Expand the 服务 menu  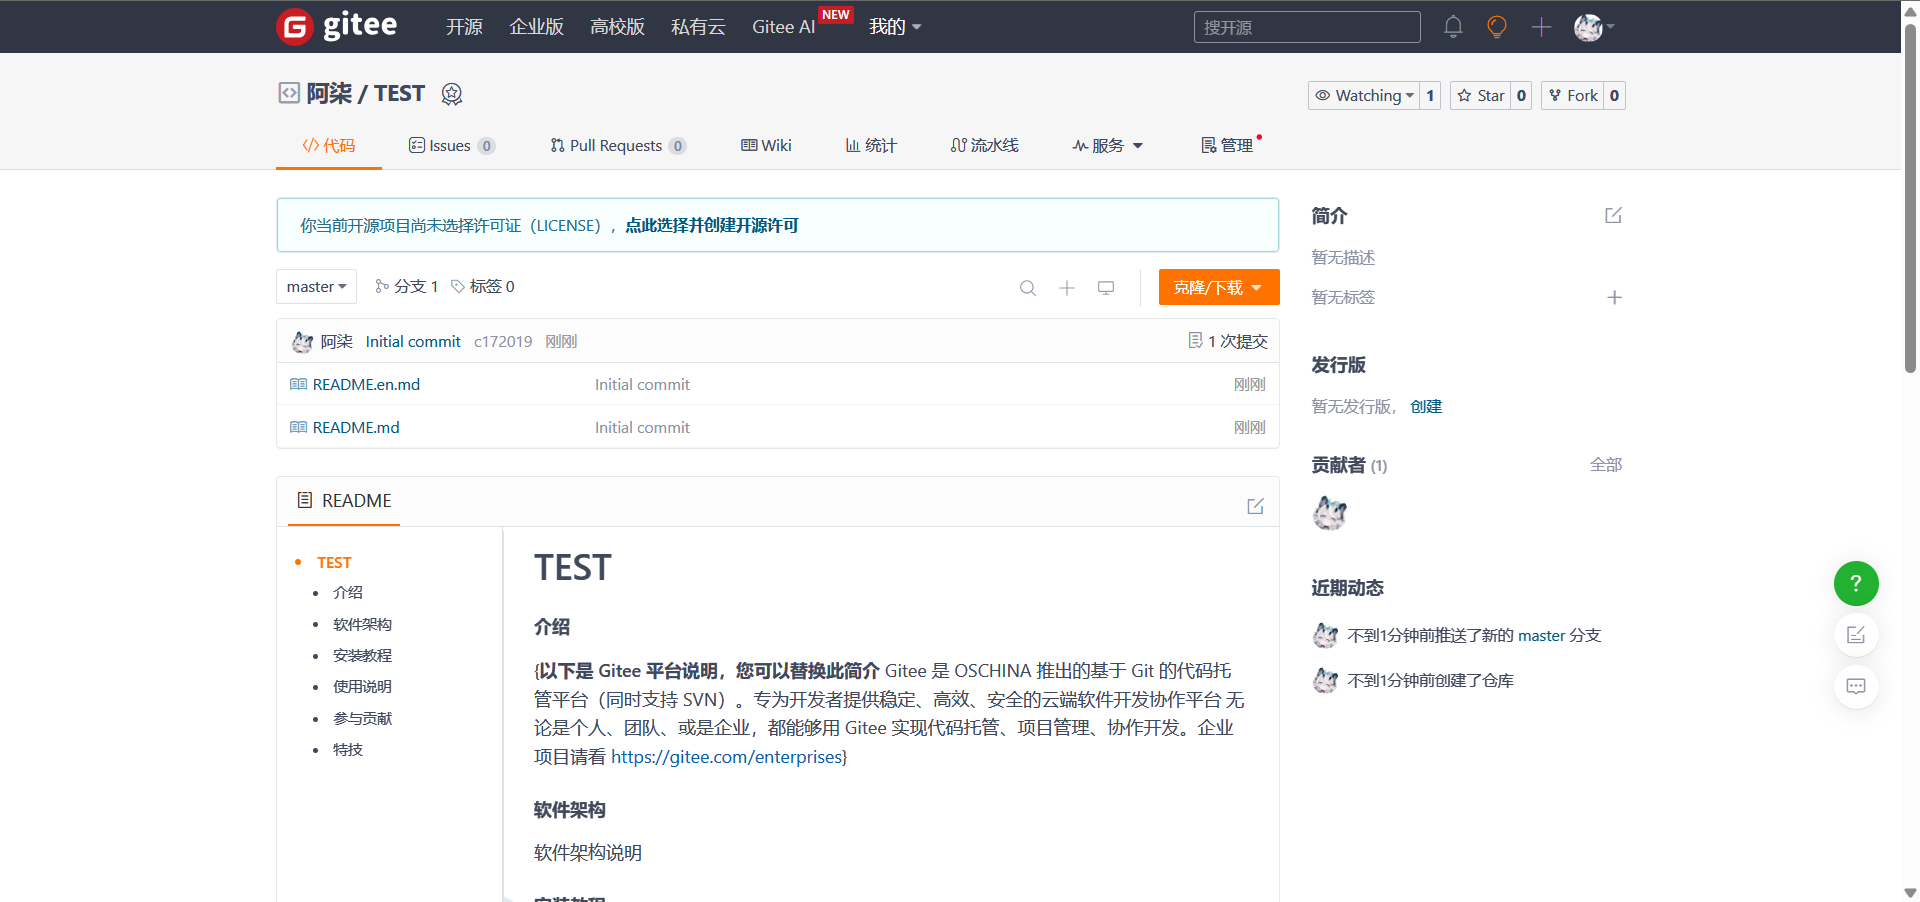(x=1108, y=146)
